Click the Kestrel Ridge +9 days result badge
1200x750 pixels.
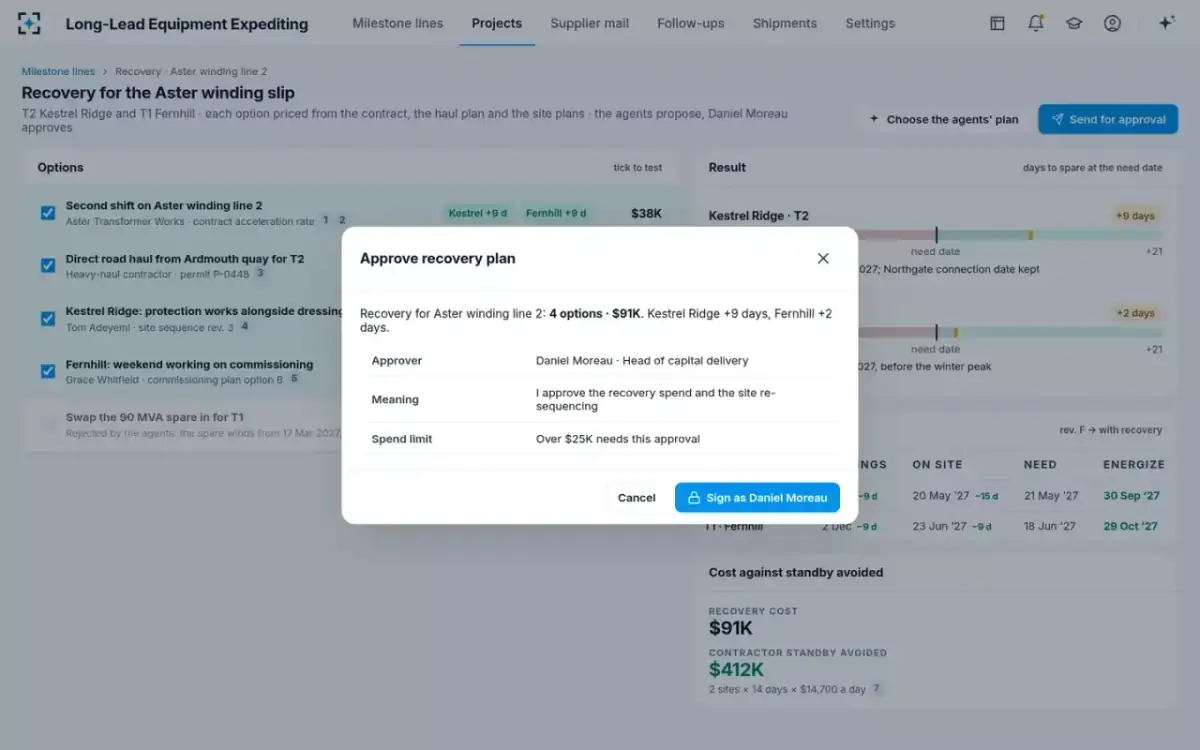(1135, 216)
